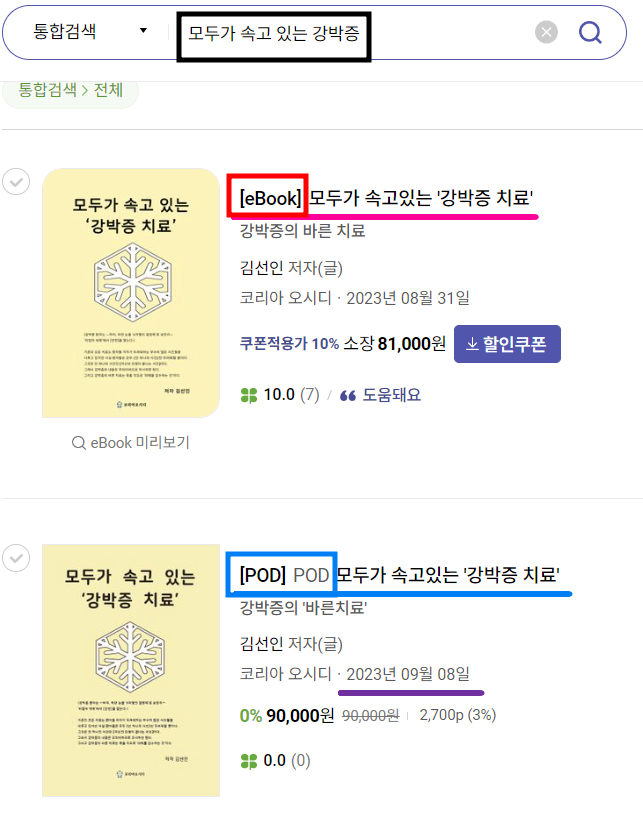This screenshot has width=643, height=827.
Task: Click the 도움돼요 quote icon
Action: (348, 395)
